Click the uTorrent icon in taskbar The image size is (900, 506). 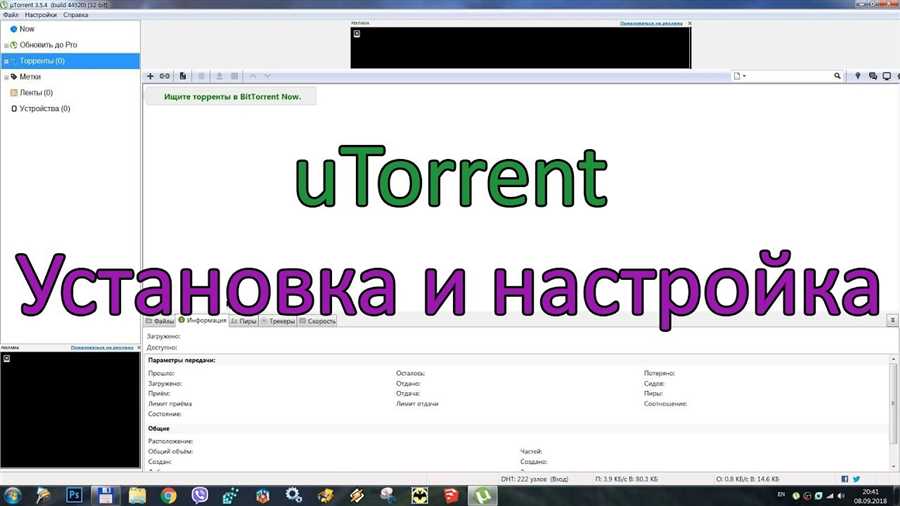coord(482,494)
